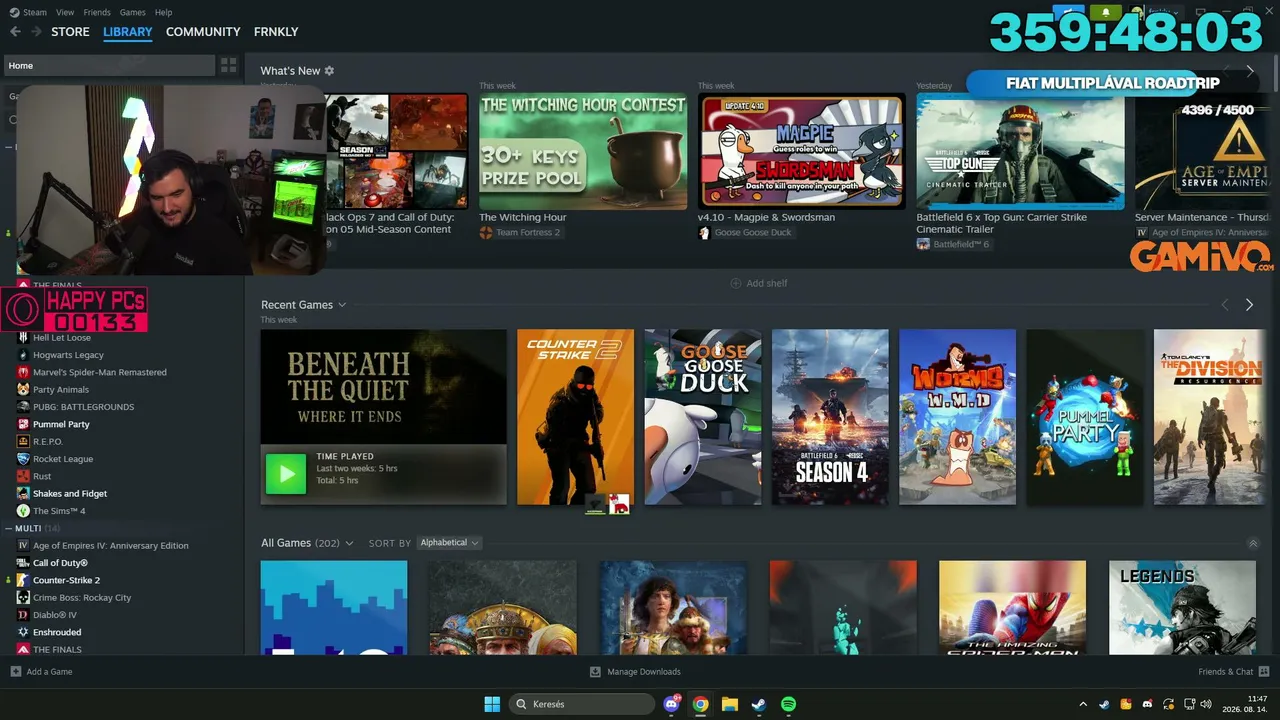
Task: Open the Battlefield 6 Season 4 game cover
Action: [x=830, y=417]
